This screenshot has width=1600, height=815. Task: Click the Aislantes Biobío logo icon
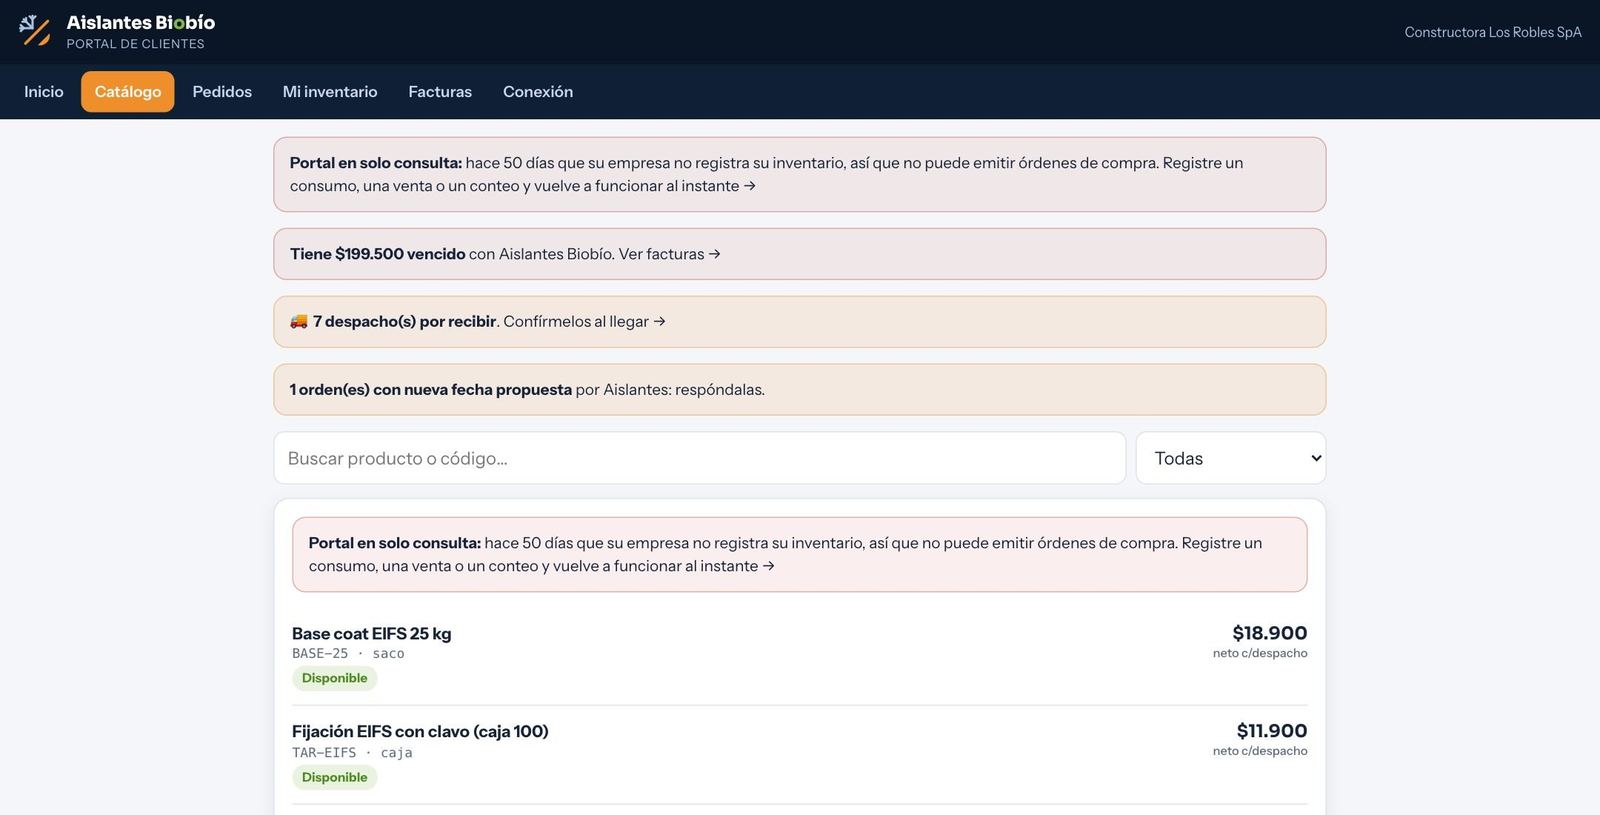point(35,31)
